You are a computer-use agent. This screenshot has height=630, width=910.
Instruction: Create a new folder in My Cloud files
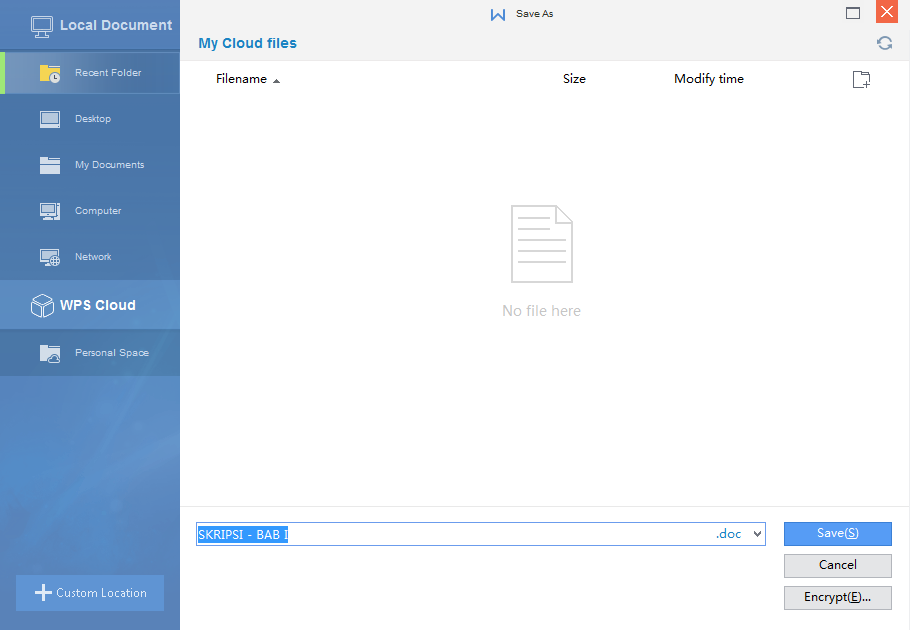[861, 79]
